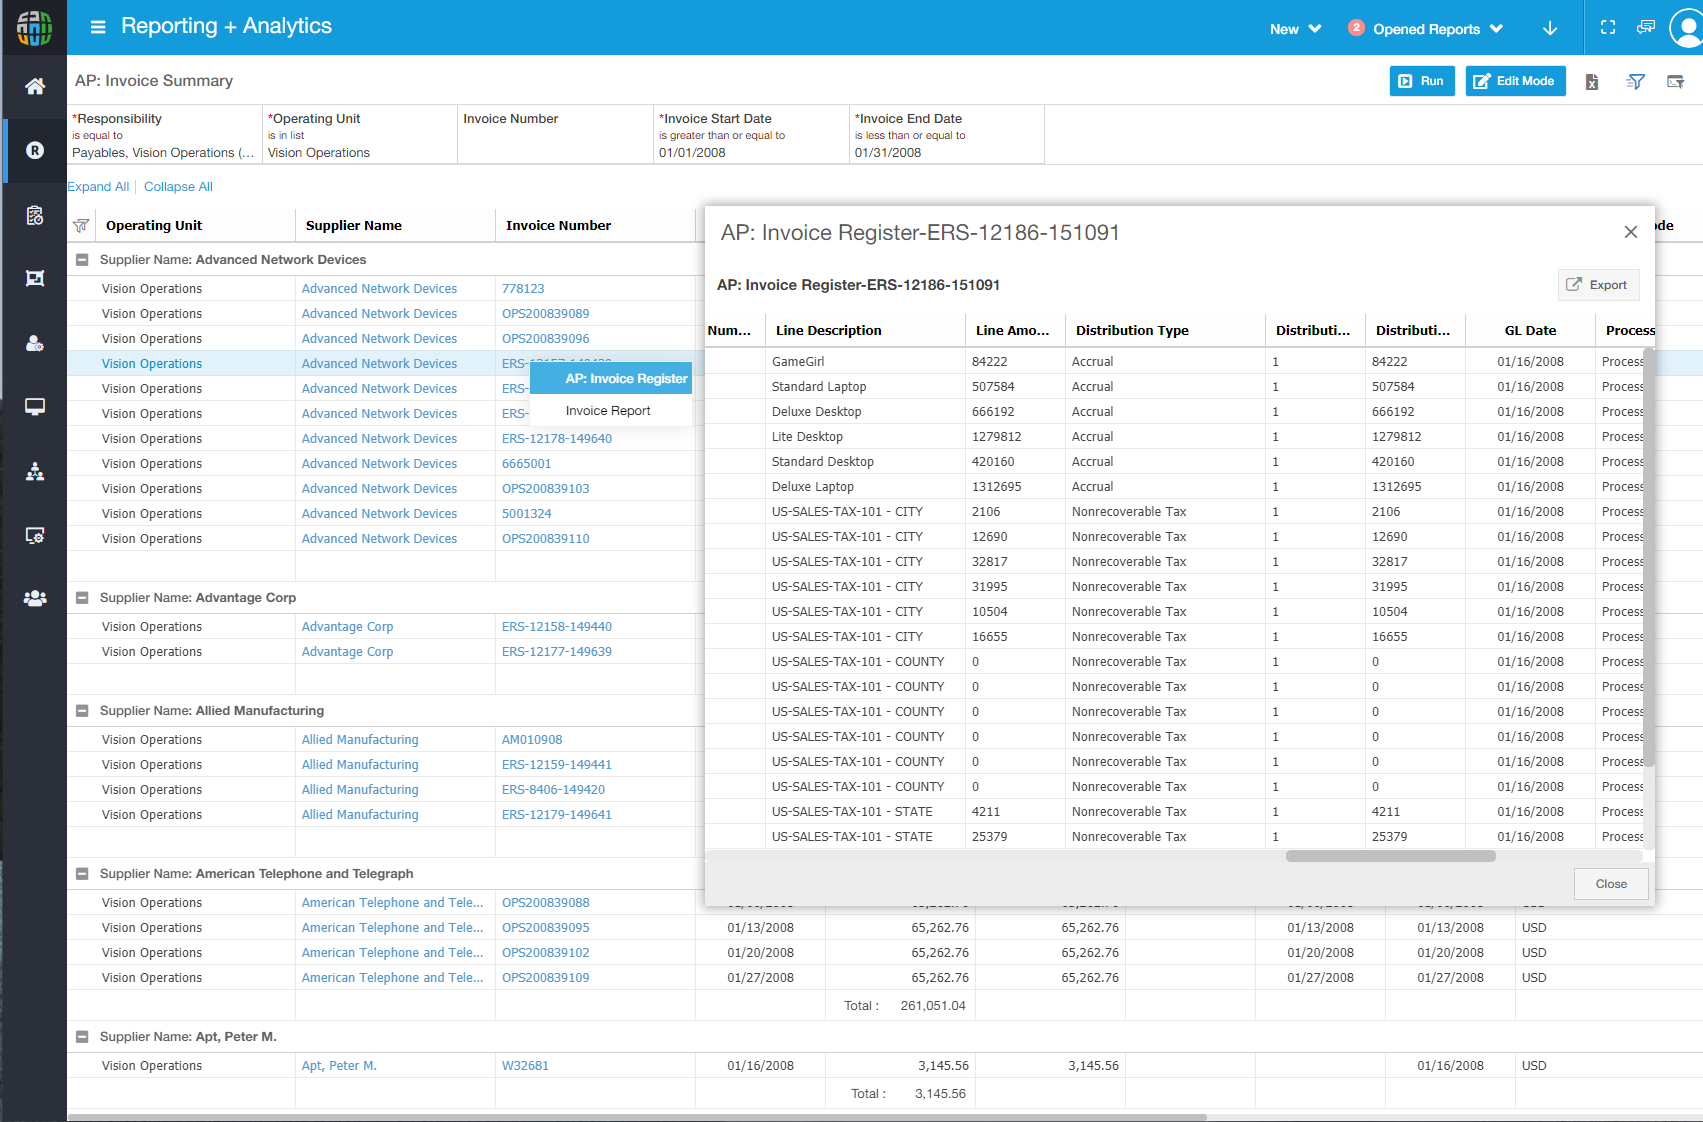Choose AP: Invoice Register in the context menu
Viewport: 1703px width, 1122px height.
click(626, 379)
